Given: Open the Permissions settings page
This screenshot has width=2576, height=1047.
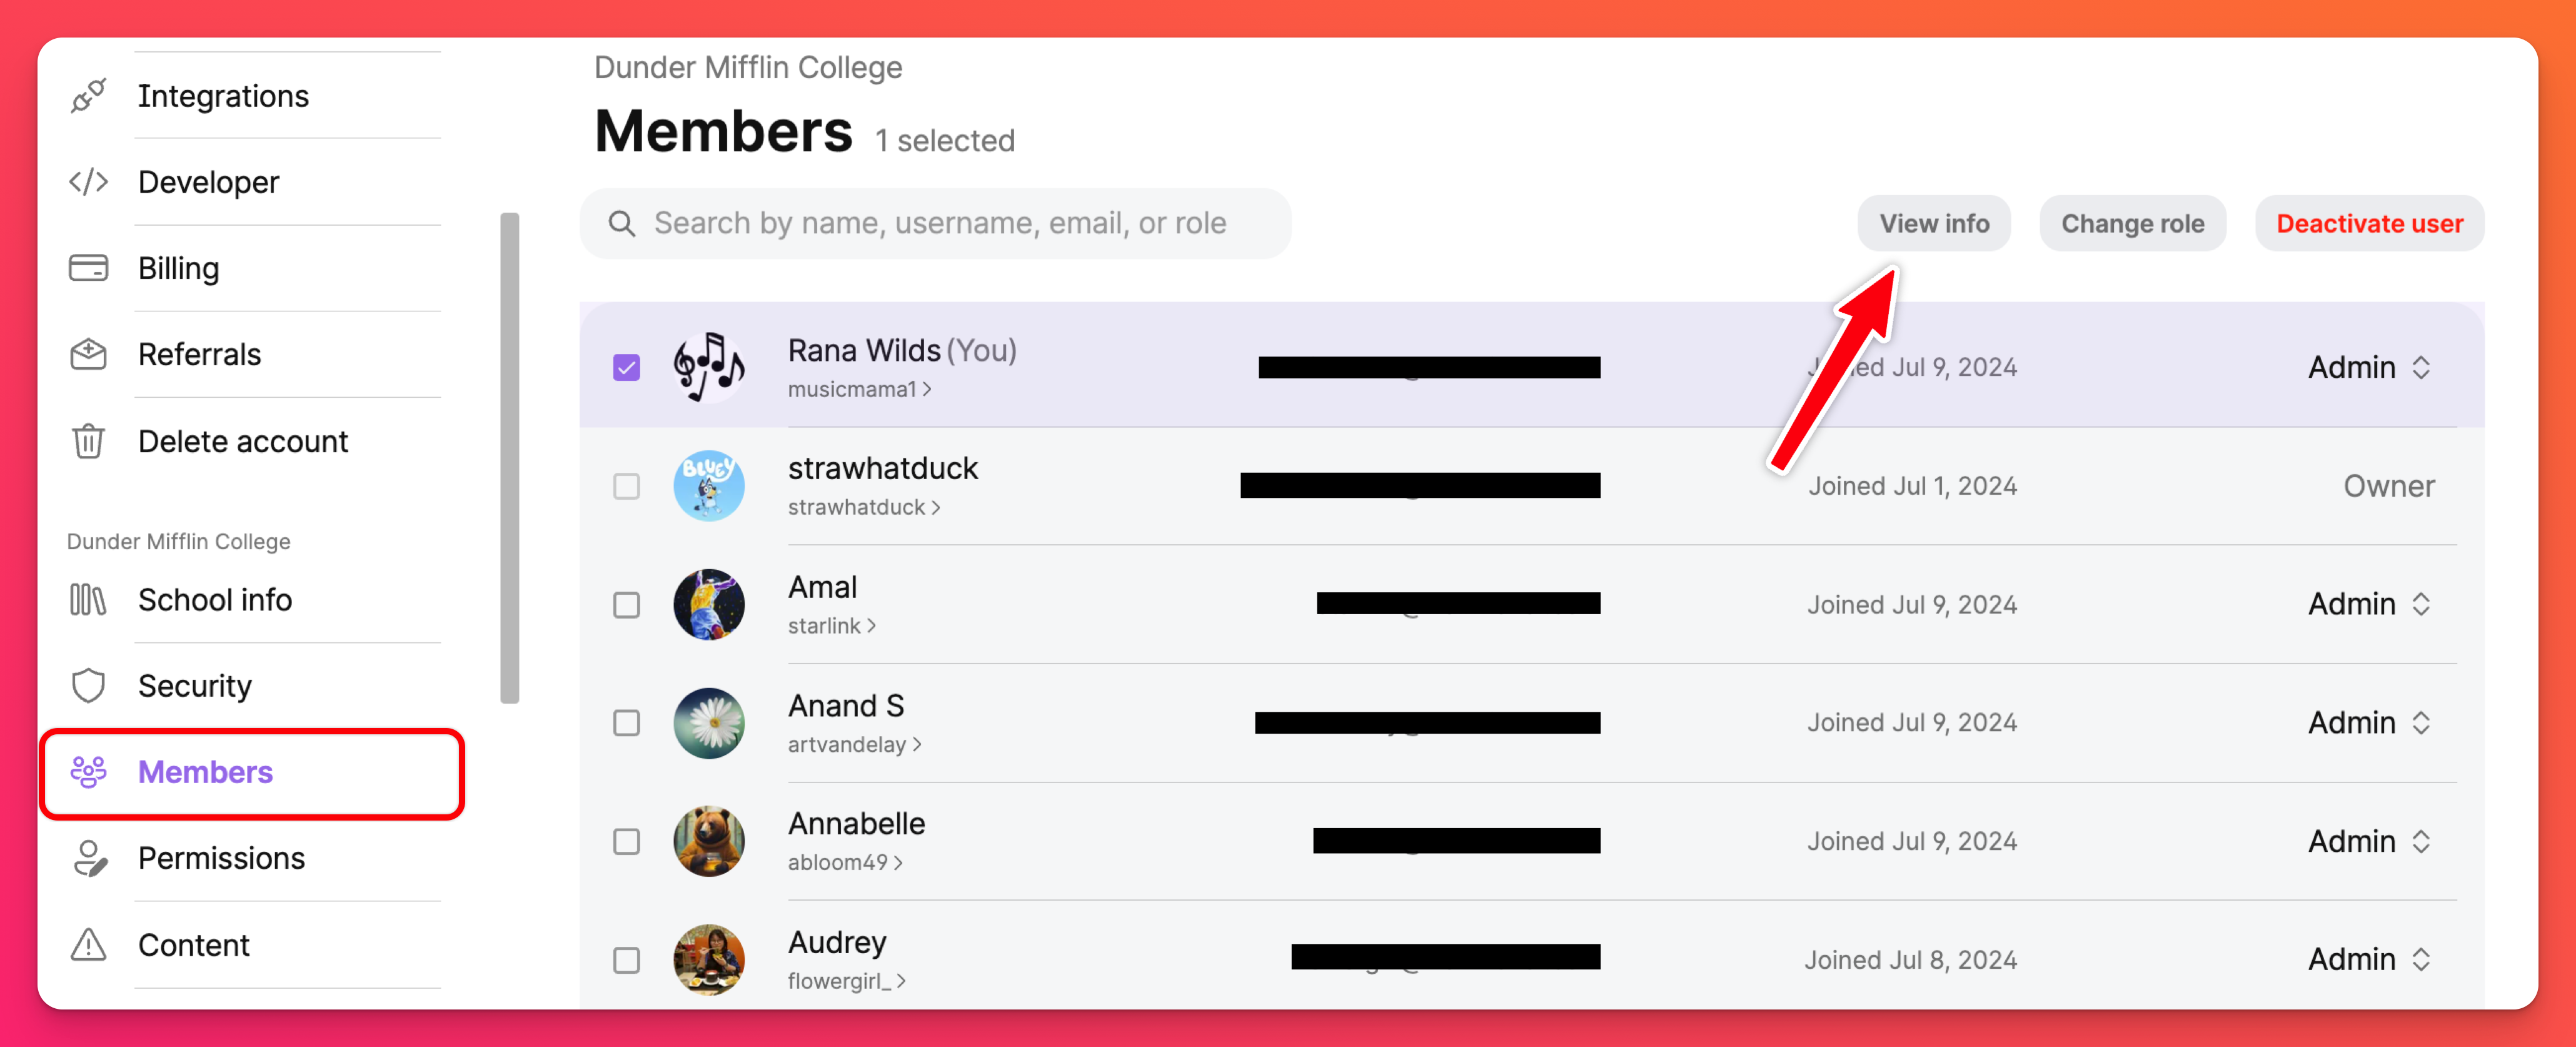Looking at the screenshot, I should [221, 858].
